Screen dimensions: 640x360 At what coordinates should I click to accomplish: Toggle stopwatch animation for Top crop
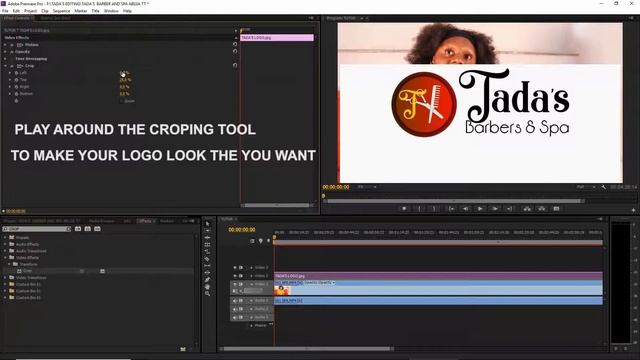pos(16,80)
